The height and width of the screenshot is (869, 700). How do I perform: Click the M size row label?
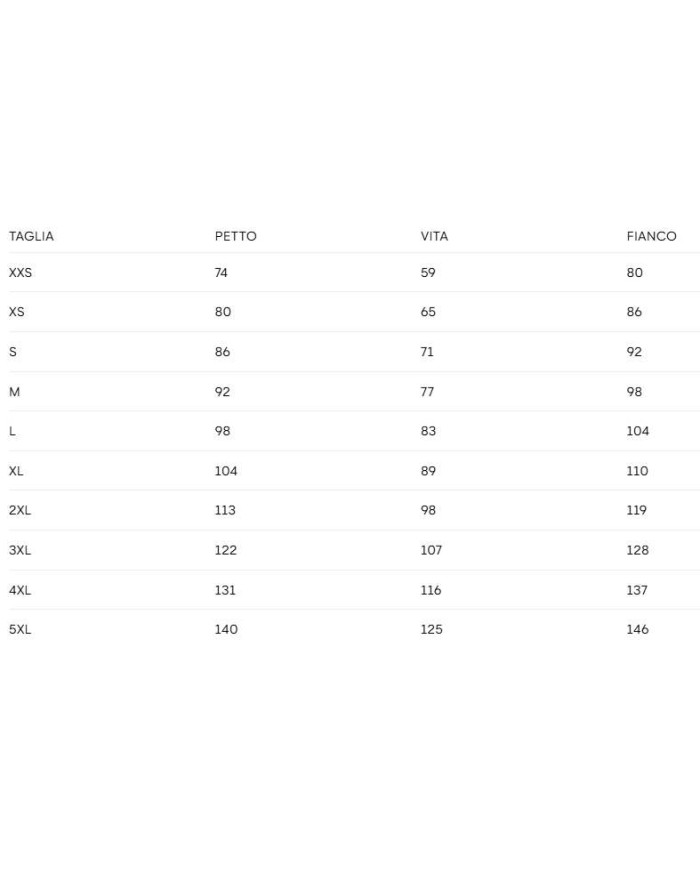click(x=14, y=392)
